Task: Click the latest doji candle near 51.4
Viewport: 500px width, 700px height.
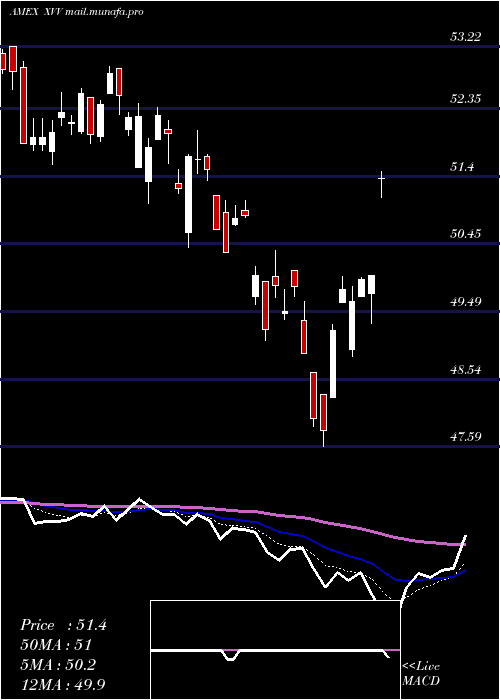Action: (x=382, y=179)
